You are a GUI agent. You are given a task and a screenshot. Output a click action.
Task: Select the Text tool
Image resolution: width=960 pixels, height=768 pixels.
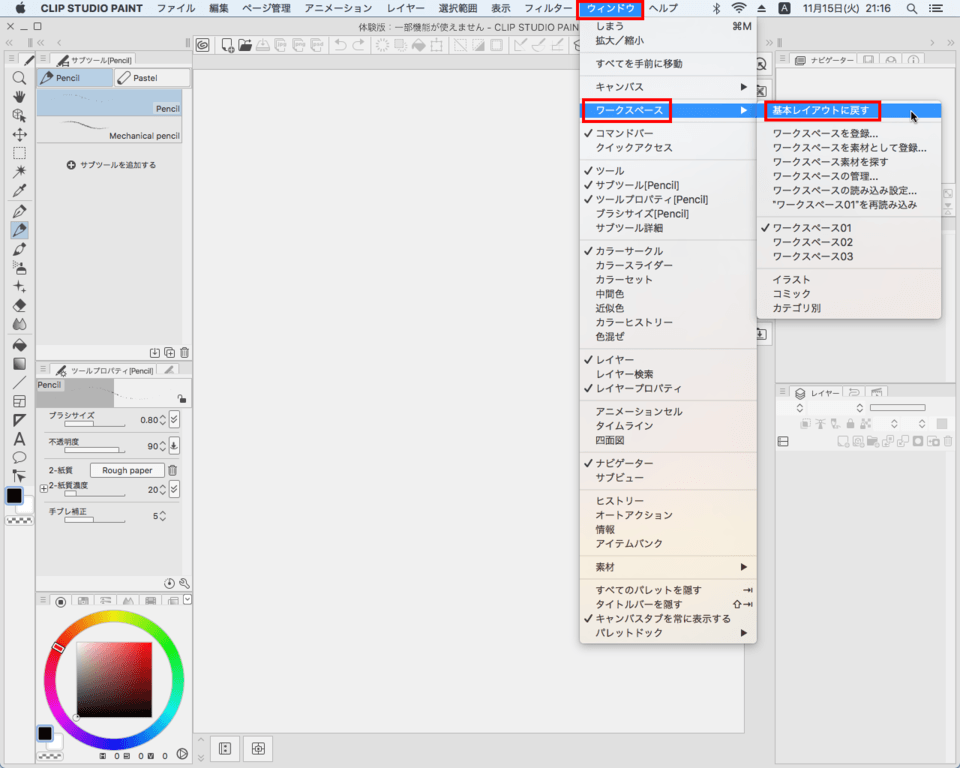[x=20, y=439]
